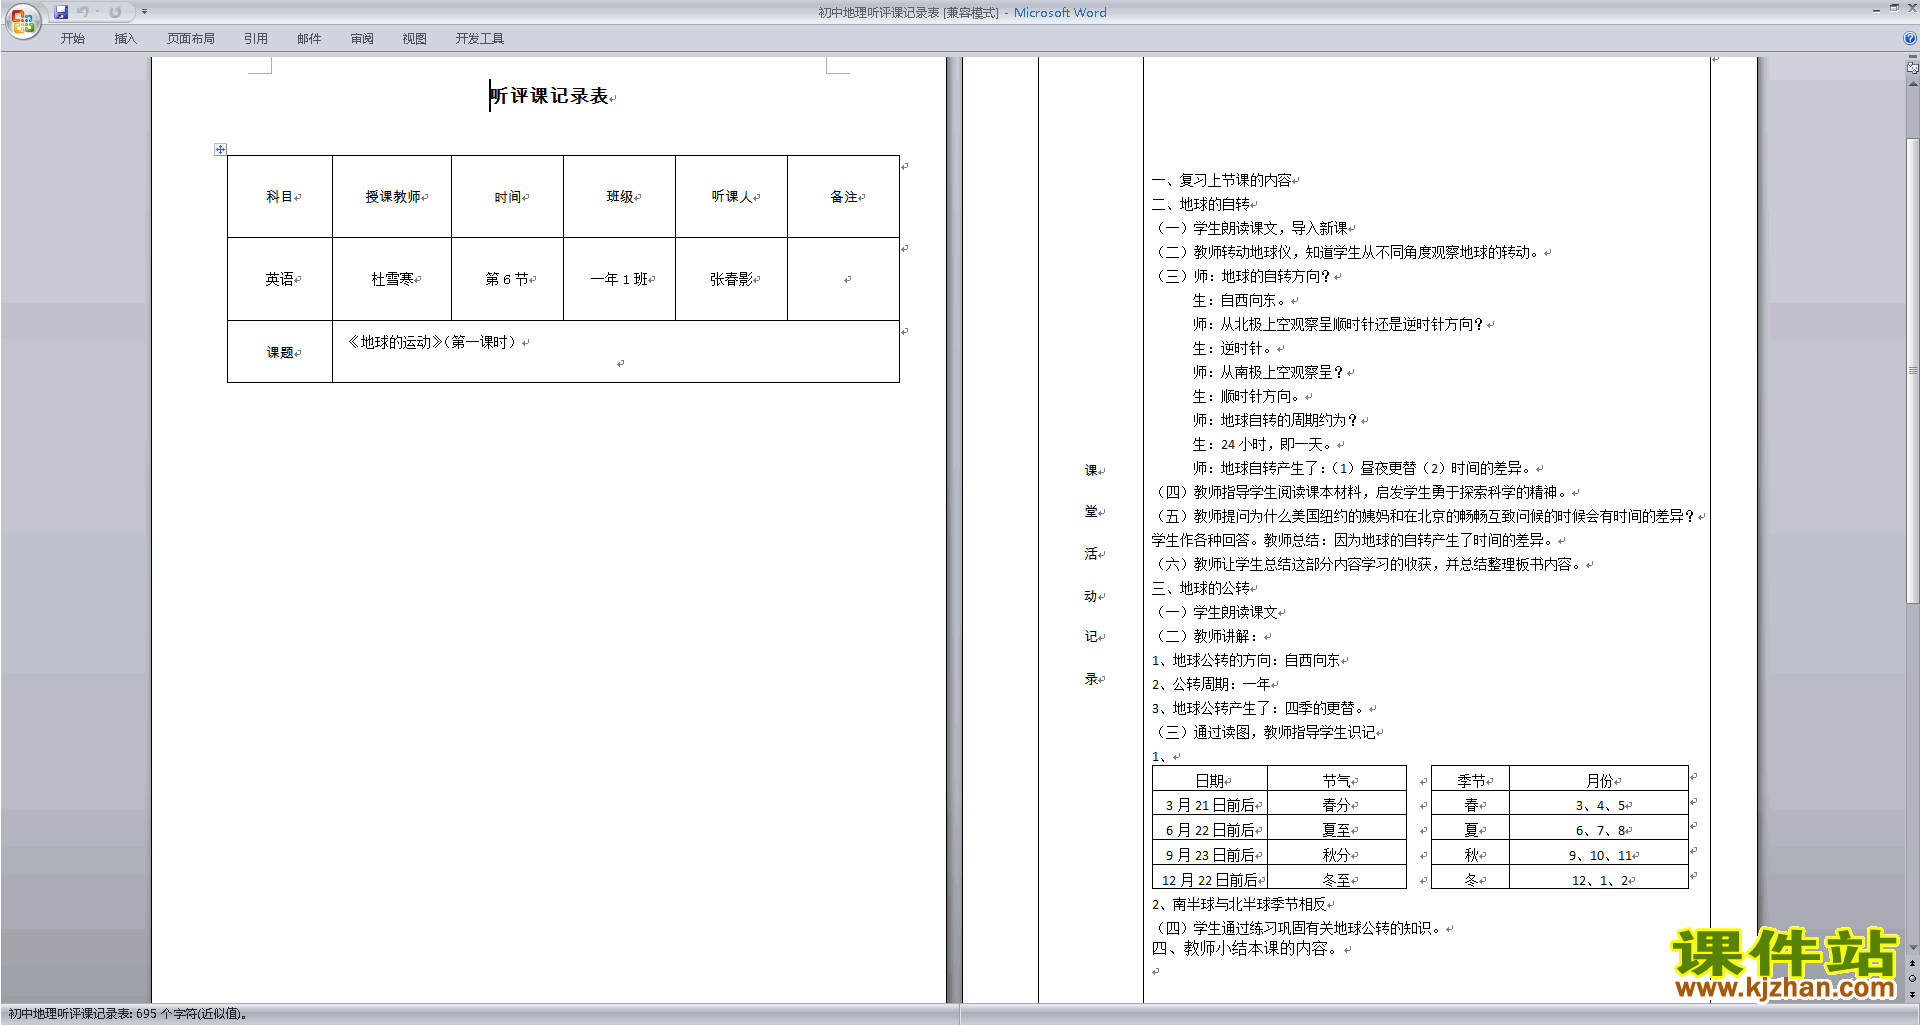Click the Next Page double-arrow button

(x=1912, y=995)
